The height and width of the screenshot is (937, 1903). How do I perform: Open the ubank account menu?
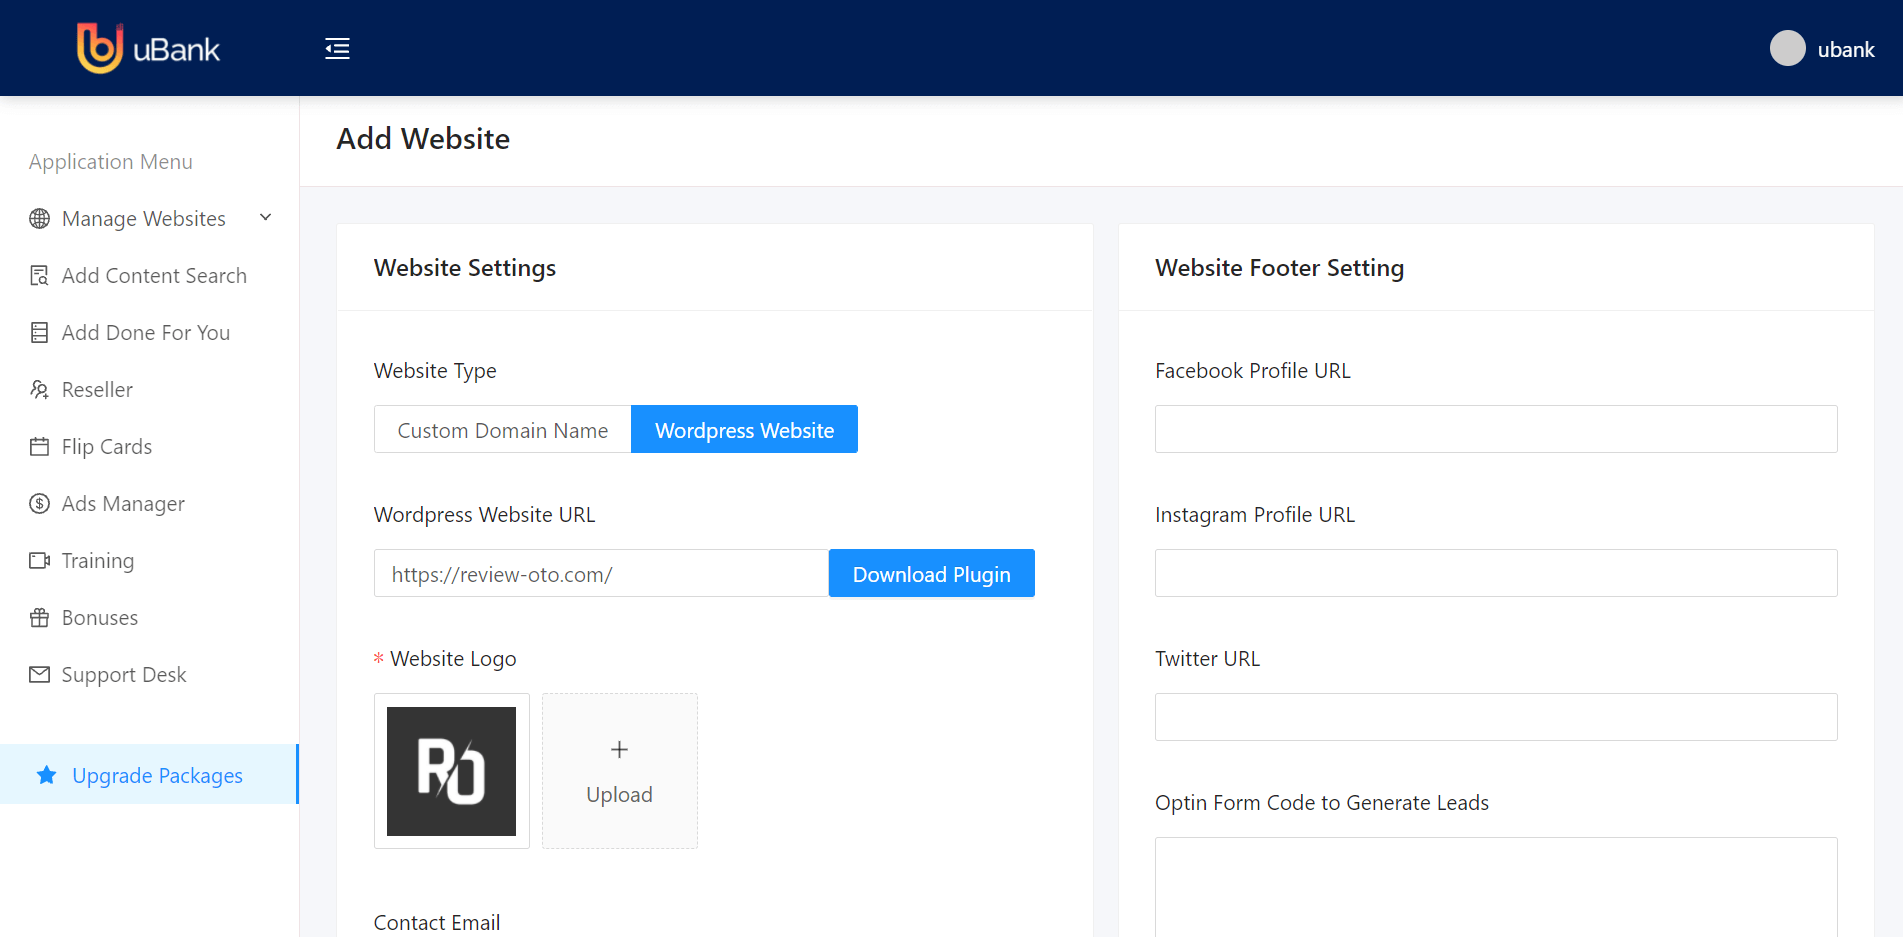[1845, 50]
